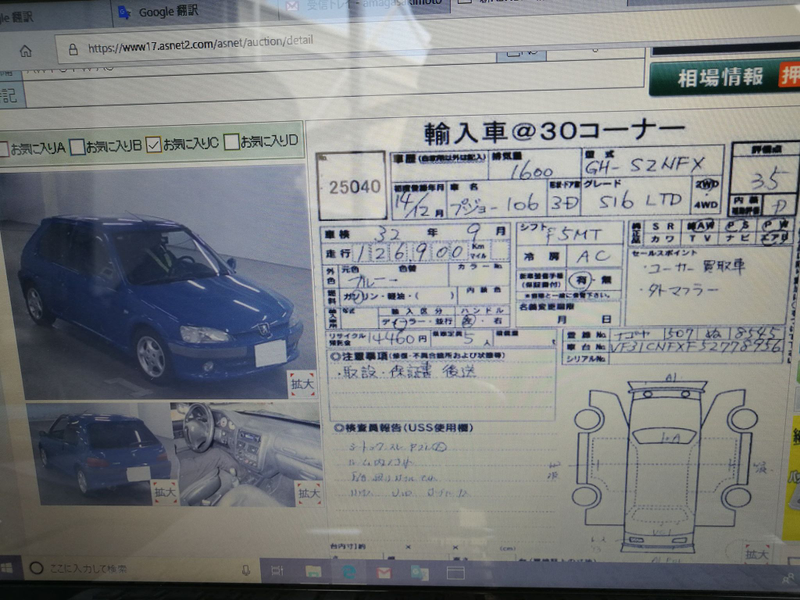Image resolution: width=800 pixels, height=600 pixels.
Task: Click the chassis number VF31CNFXF52778956
Action: tap(696, 347)
